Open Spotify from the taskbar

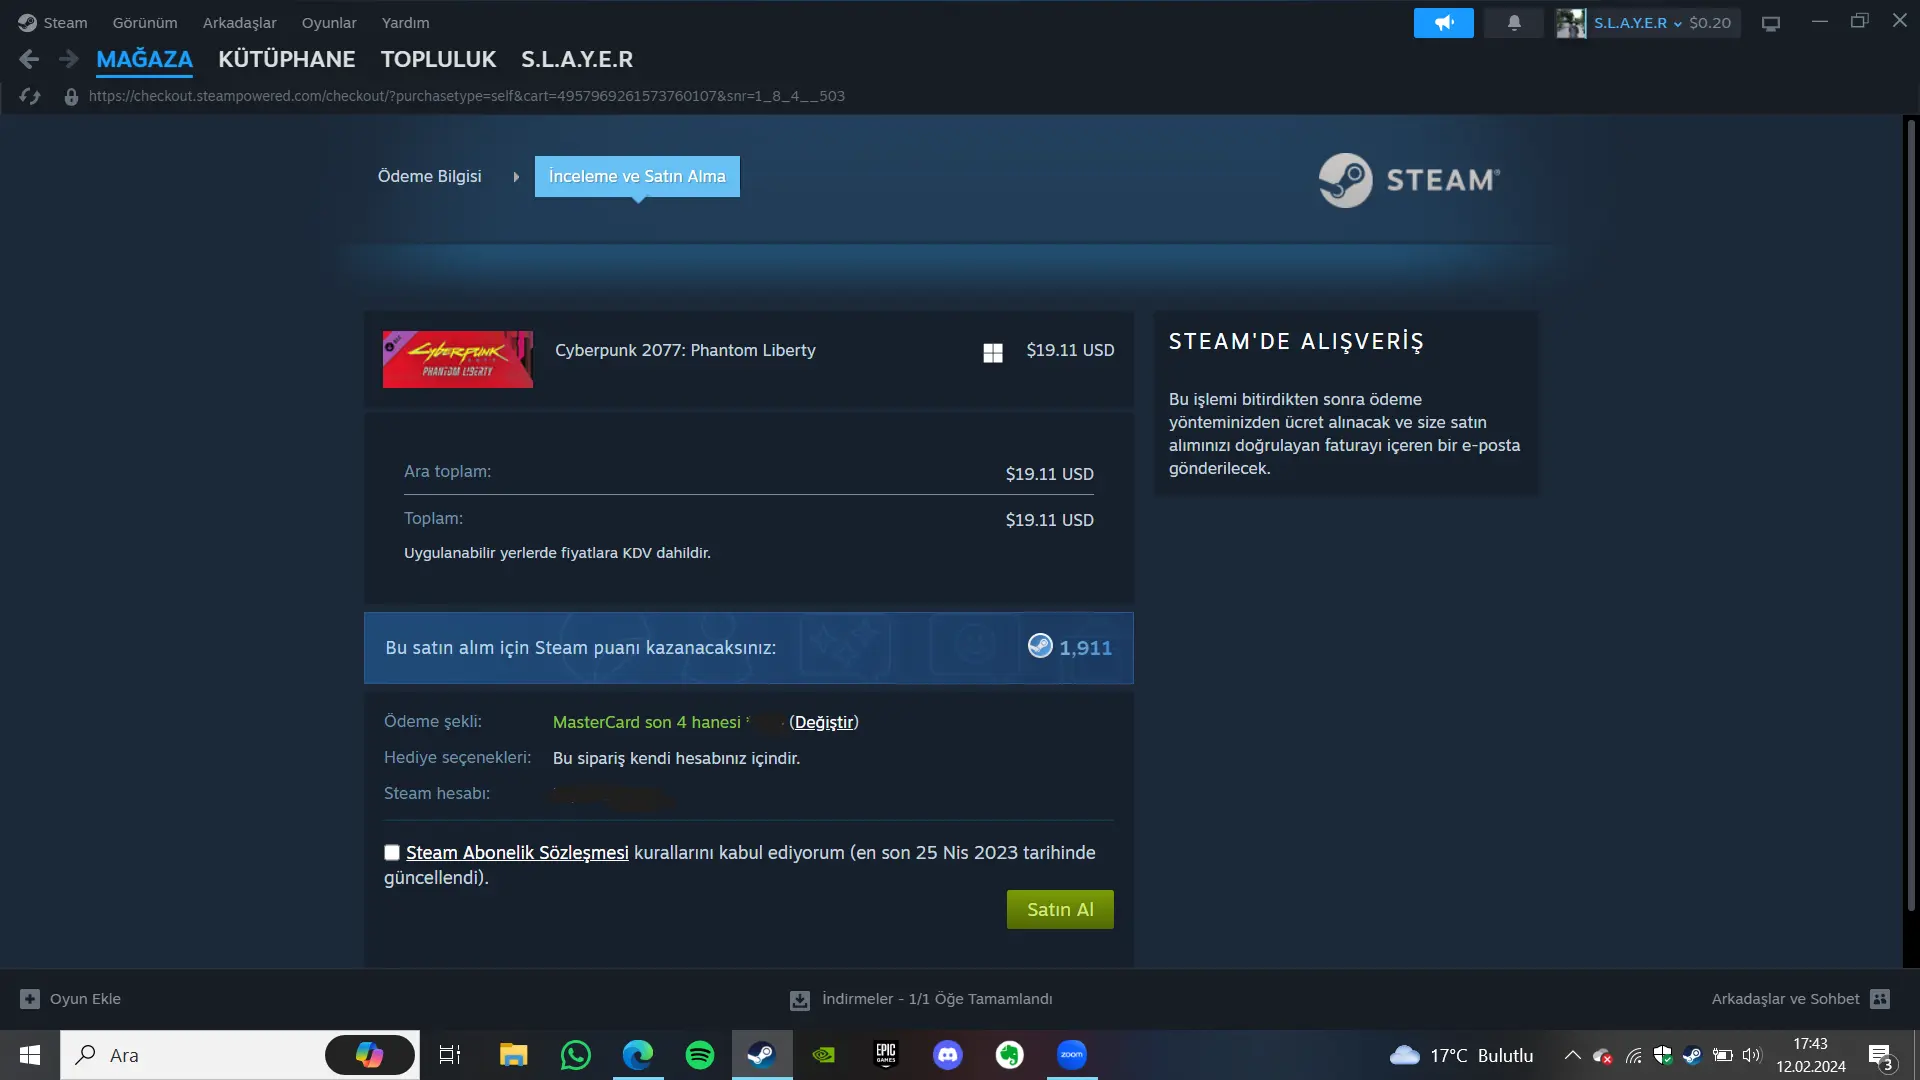(700, 1055)
